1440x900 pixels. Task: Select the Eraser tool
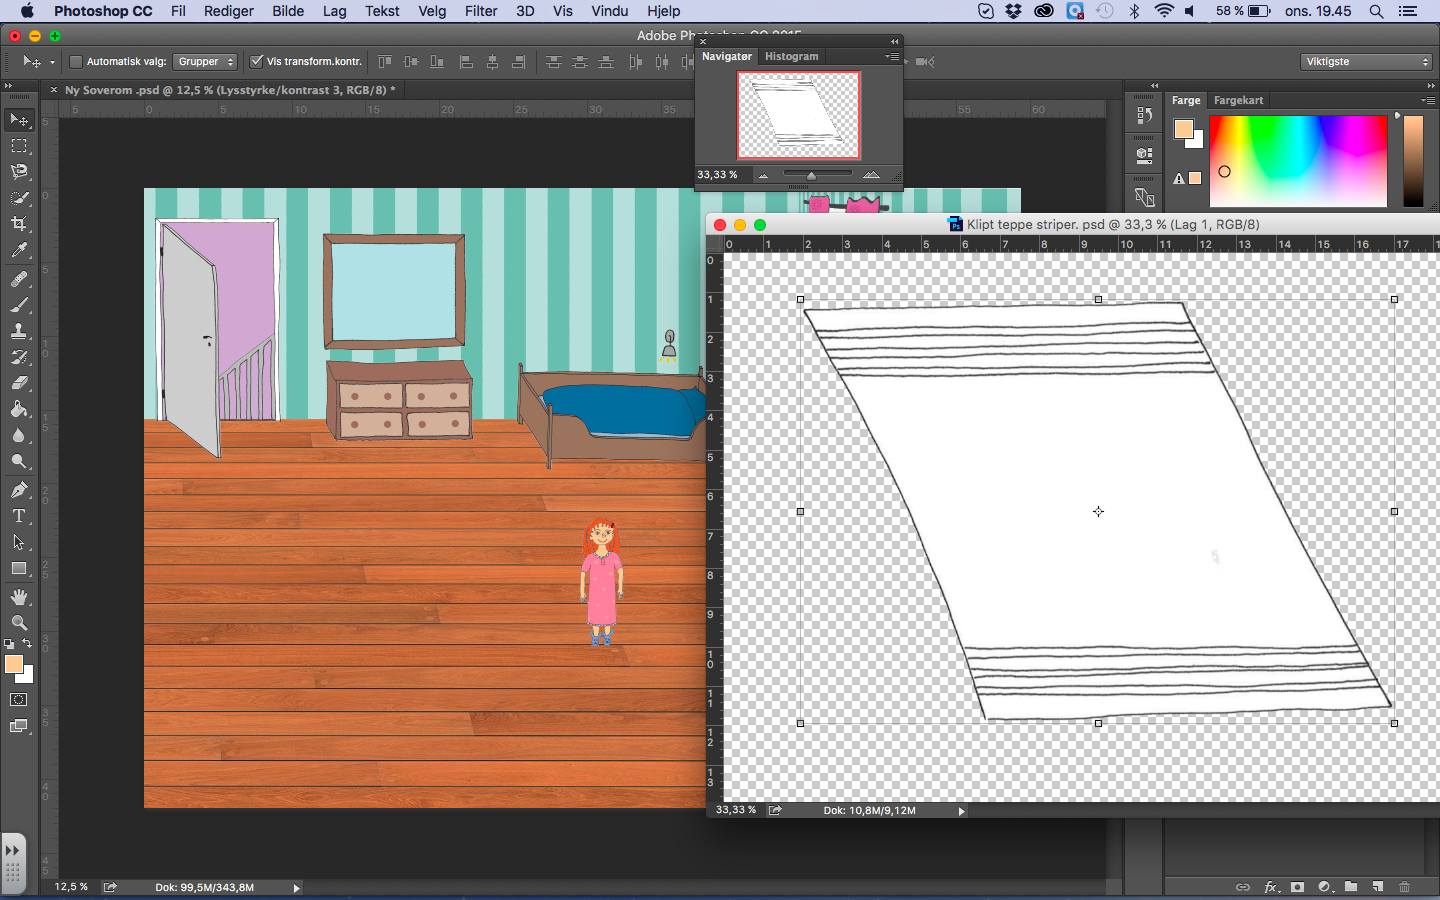tap(19, 383)
